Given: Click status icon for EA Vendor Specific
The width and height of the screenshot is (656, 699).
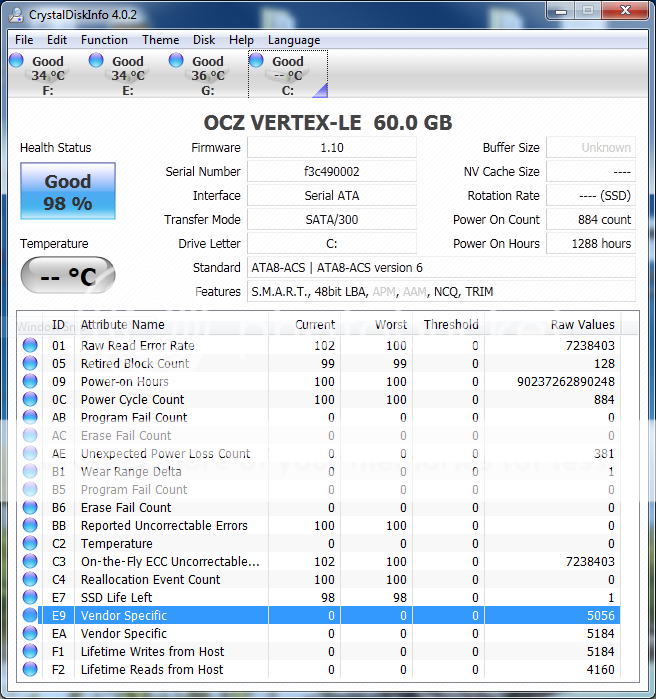Looking at the screenshot, I should pyautogui.click(x=30, y=633).
